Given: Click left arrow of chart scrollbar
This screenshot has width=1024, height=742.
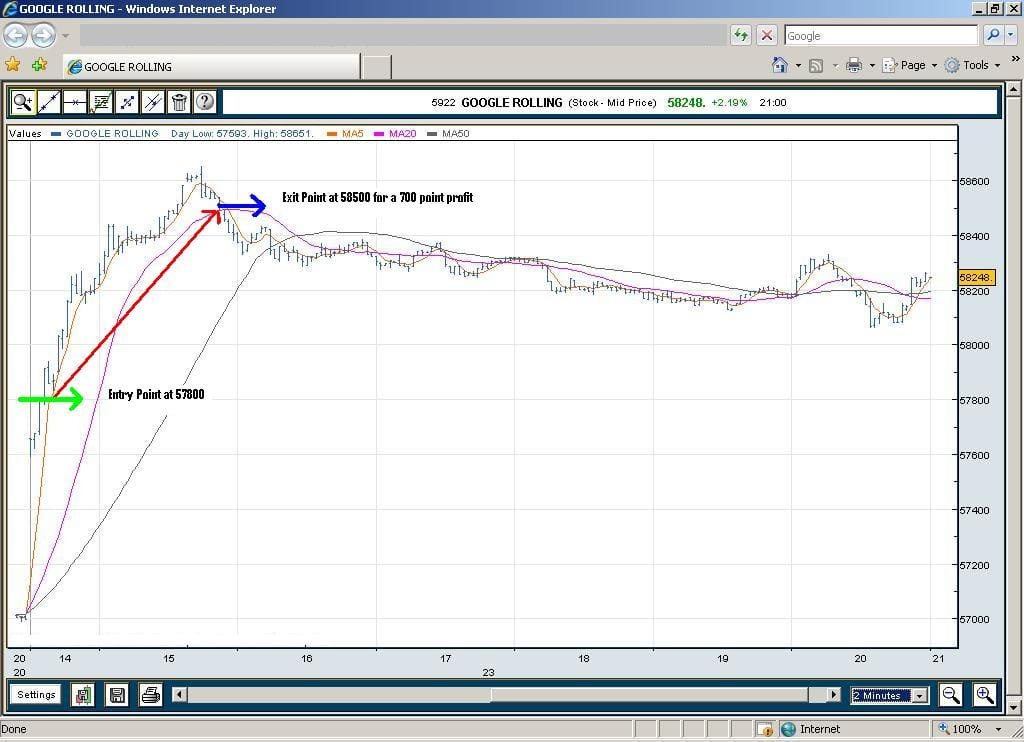Looking at the screenshot, I should (x=180, y=694).
